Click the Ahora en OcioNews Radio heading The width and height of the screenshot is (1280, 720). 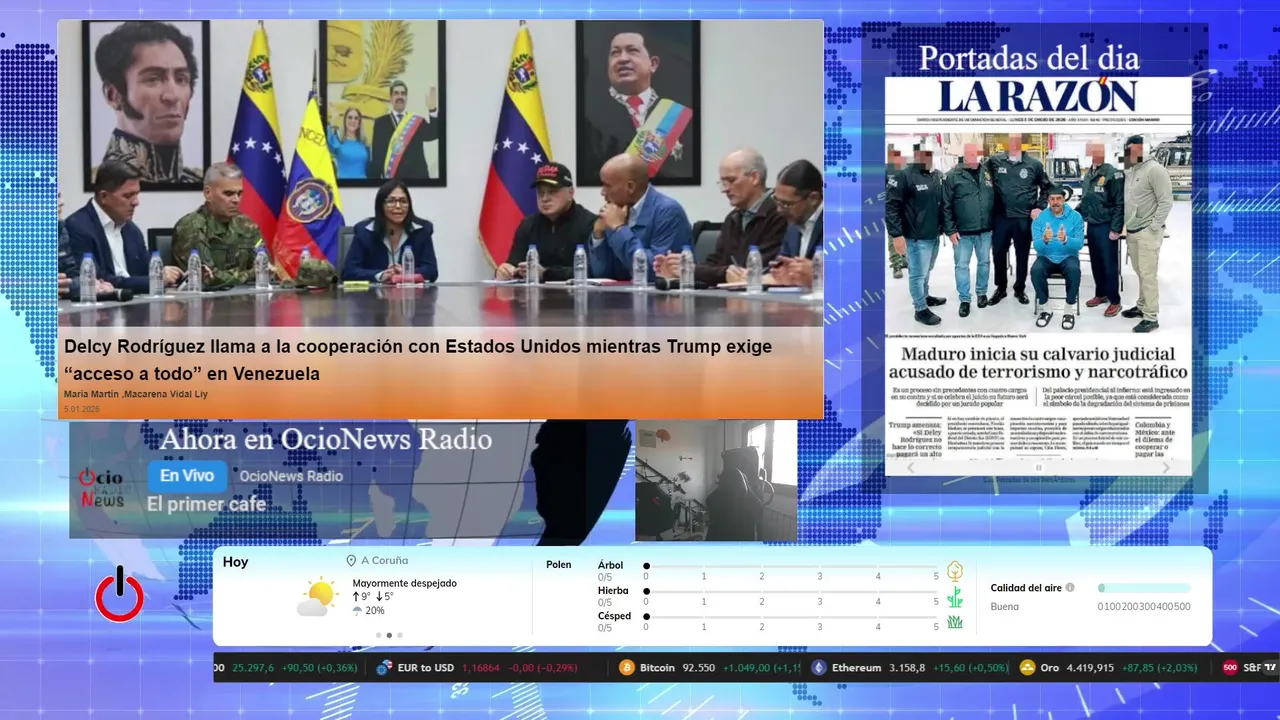[x=326, y=439]
